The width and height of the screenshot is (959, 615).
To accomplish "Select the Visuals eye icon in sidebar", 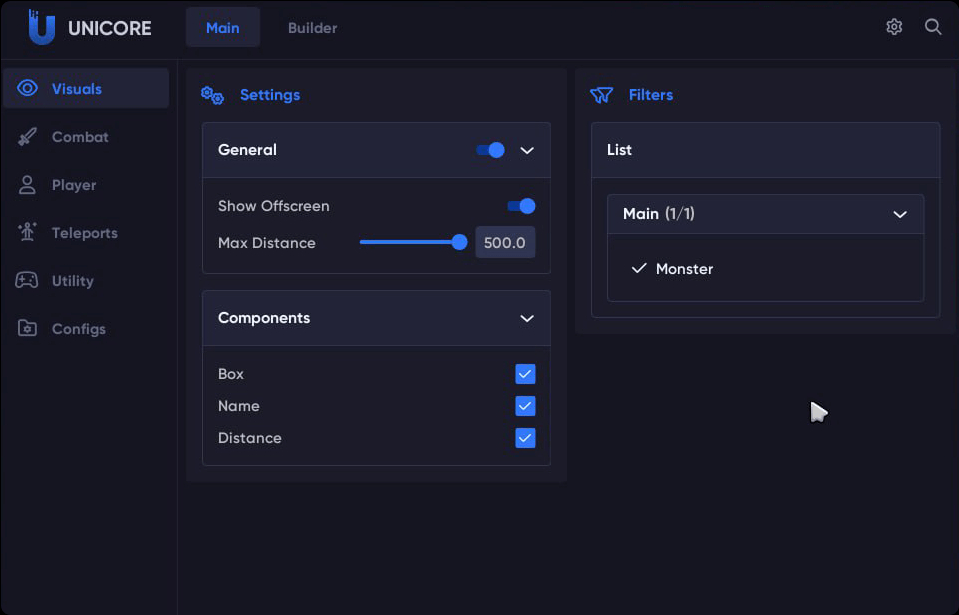I will pos(28,88).
